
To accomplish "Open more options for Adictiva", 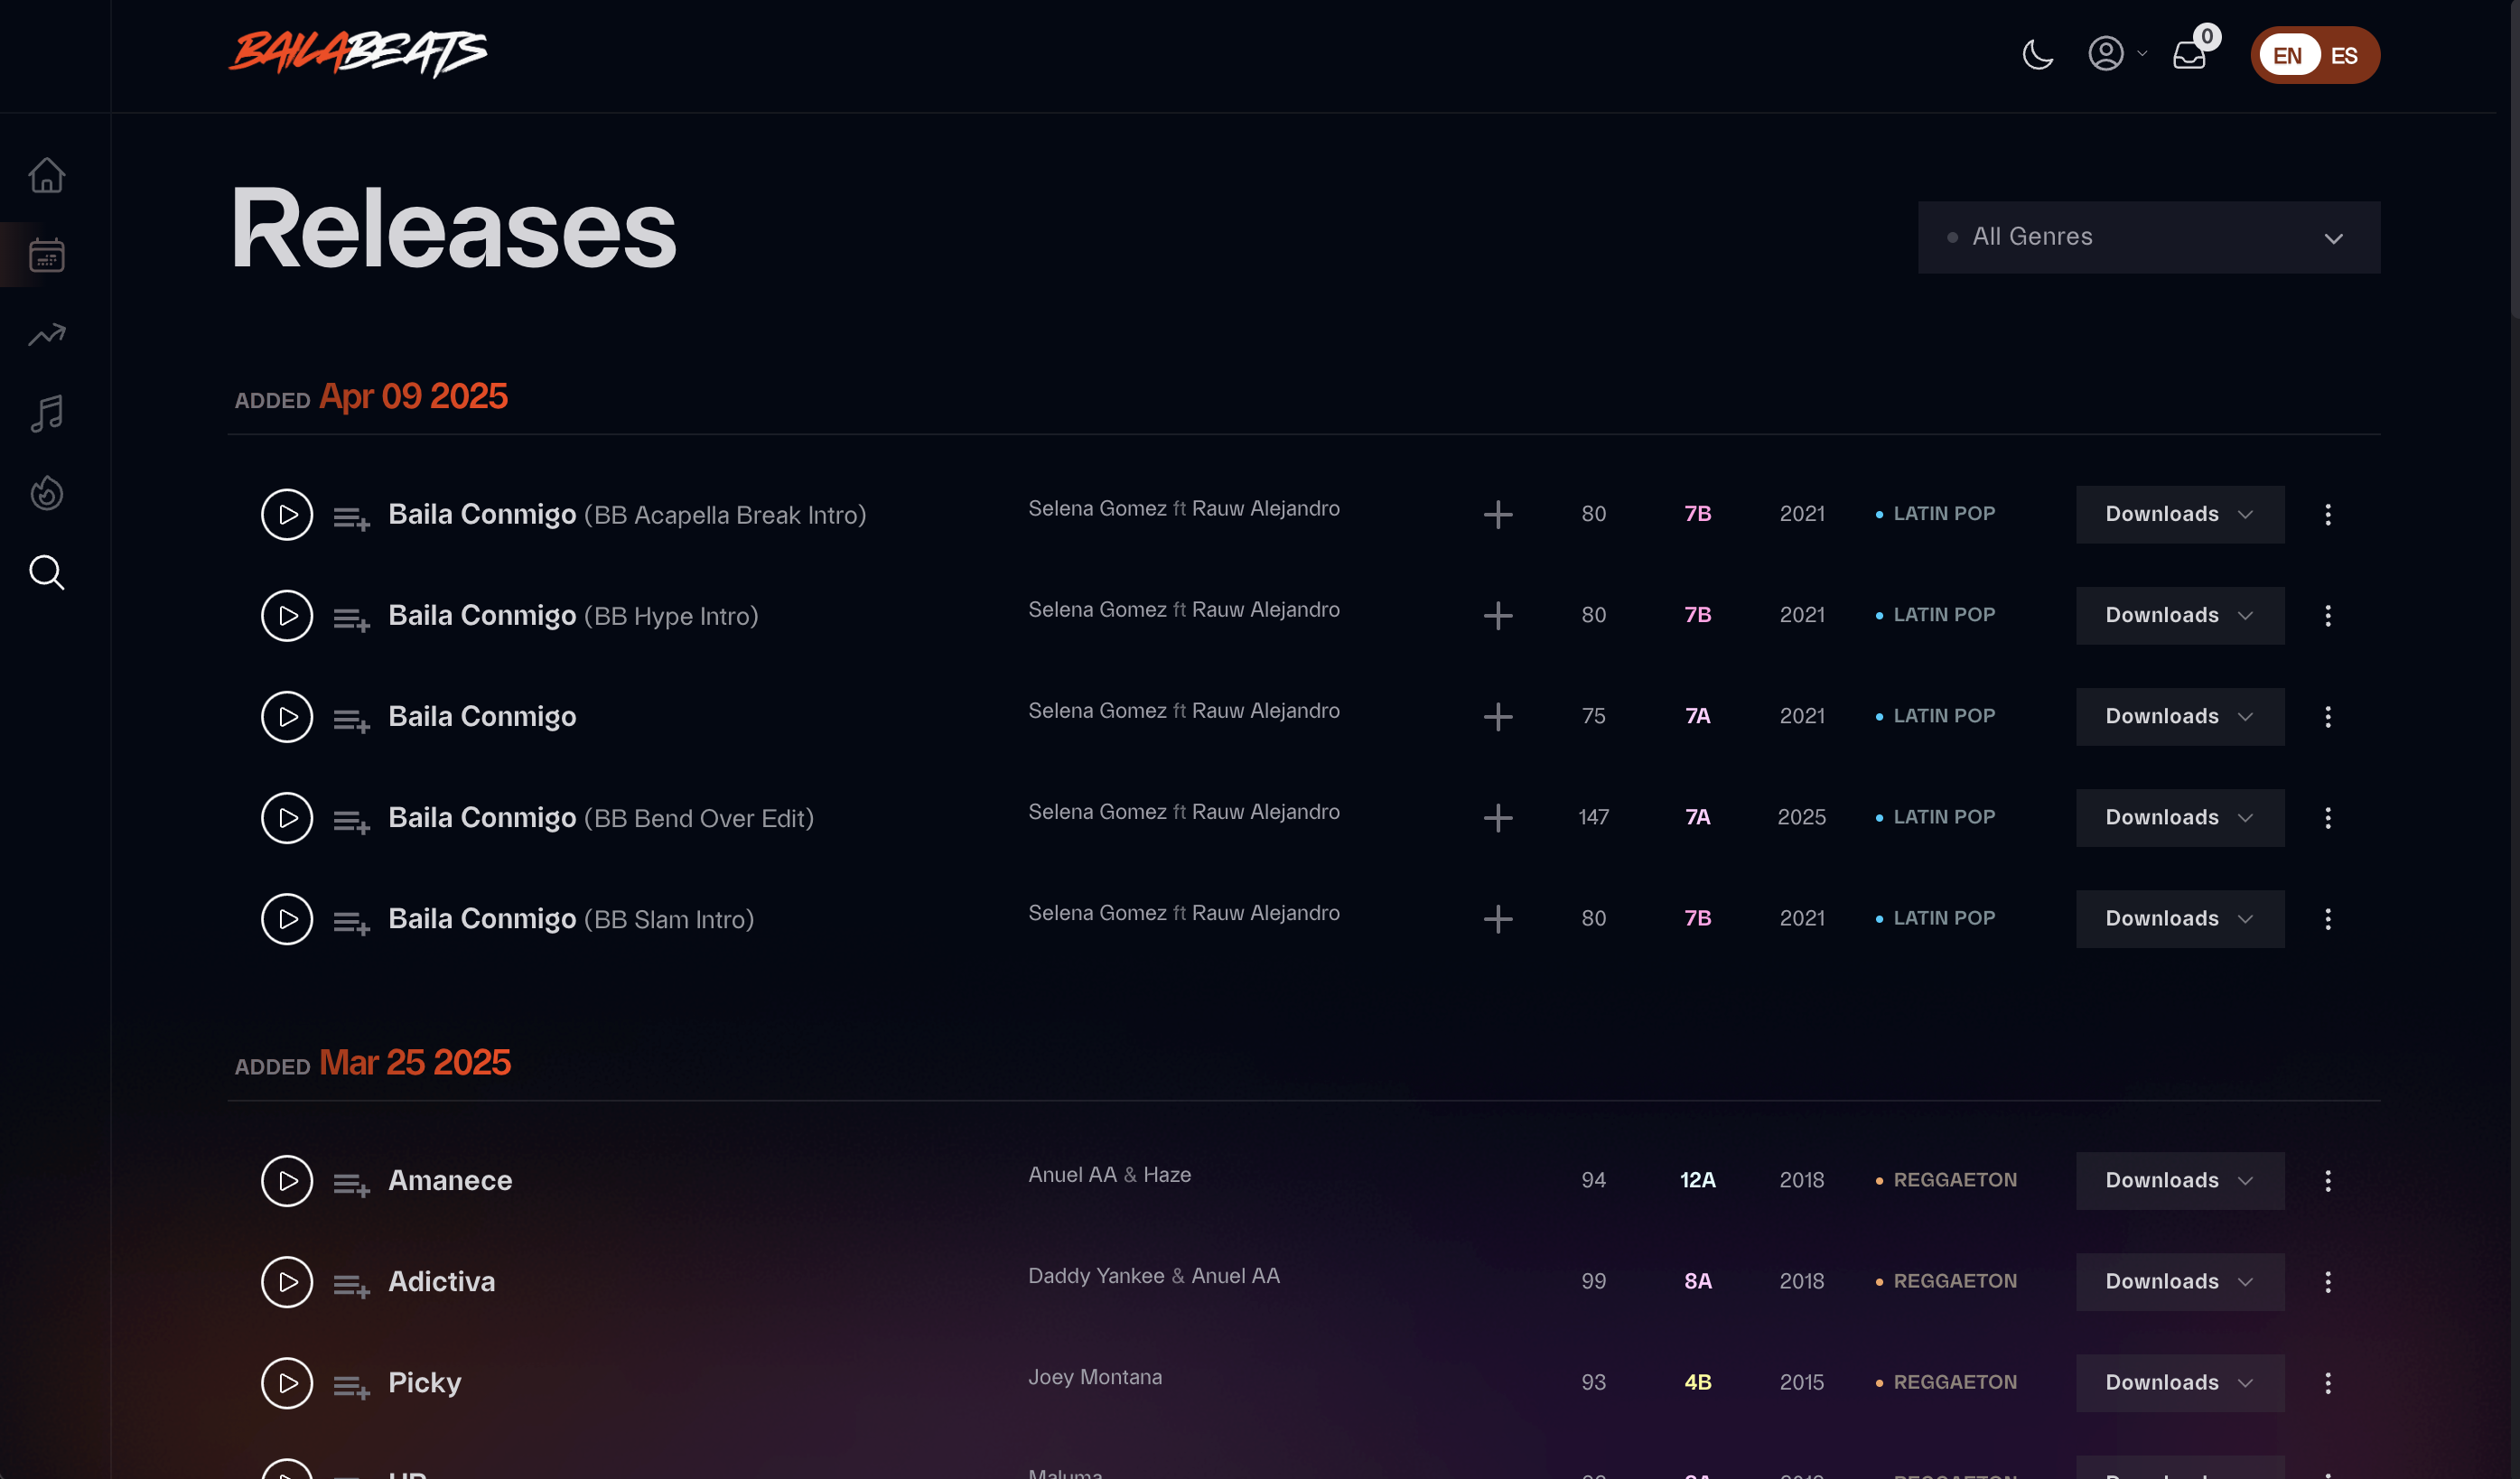I will pyautogui.click(x=2327, y=1282).
